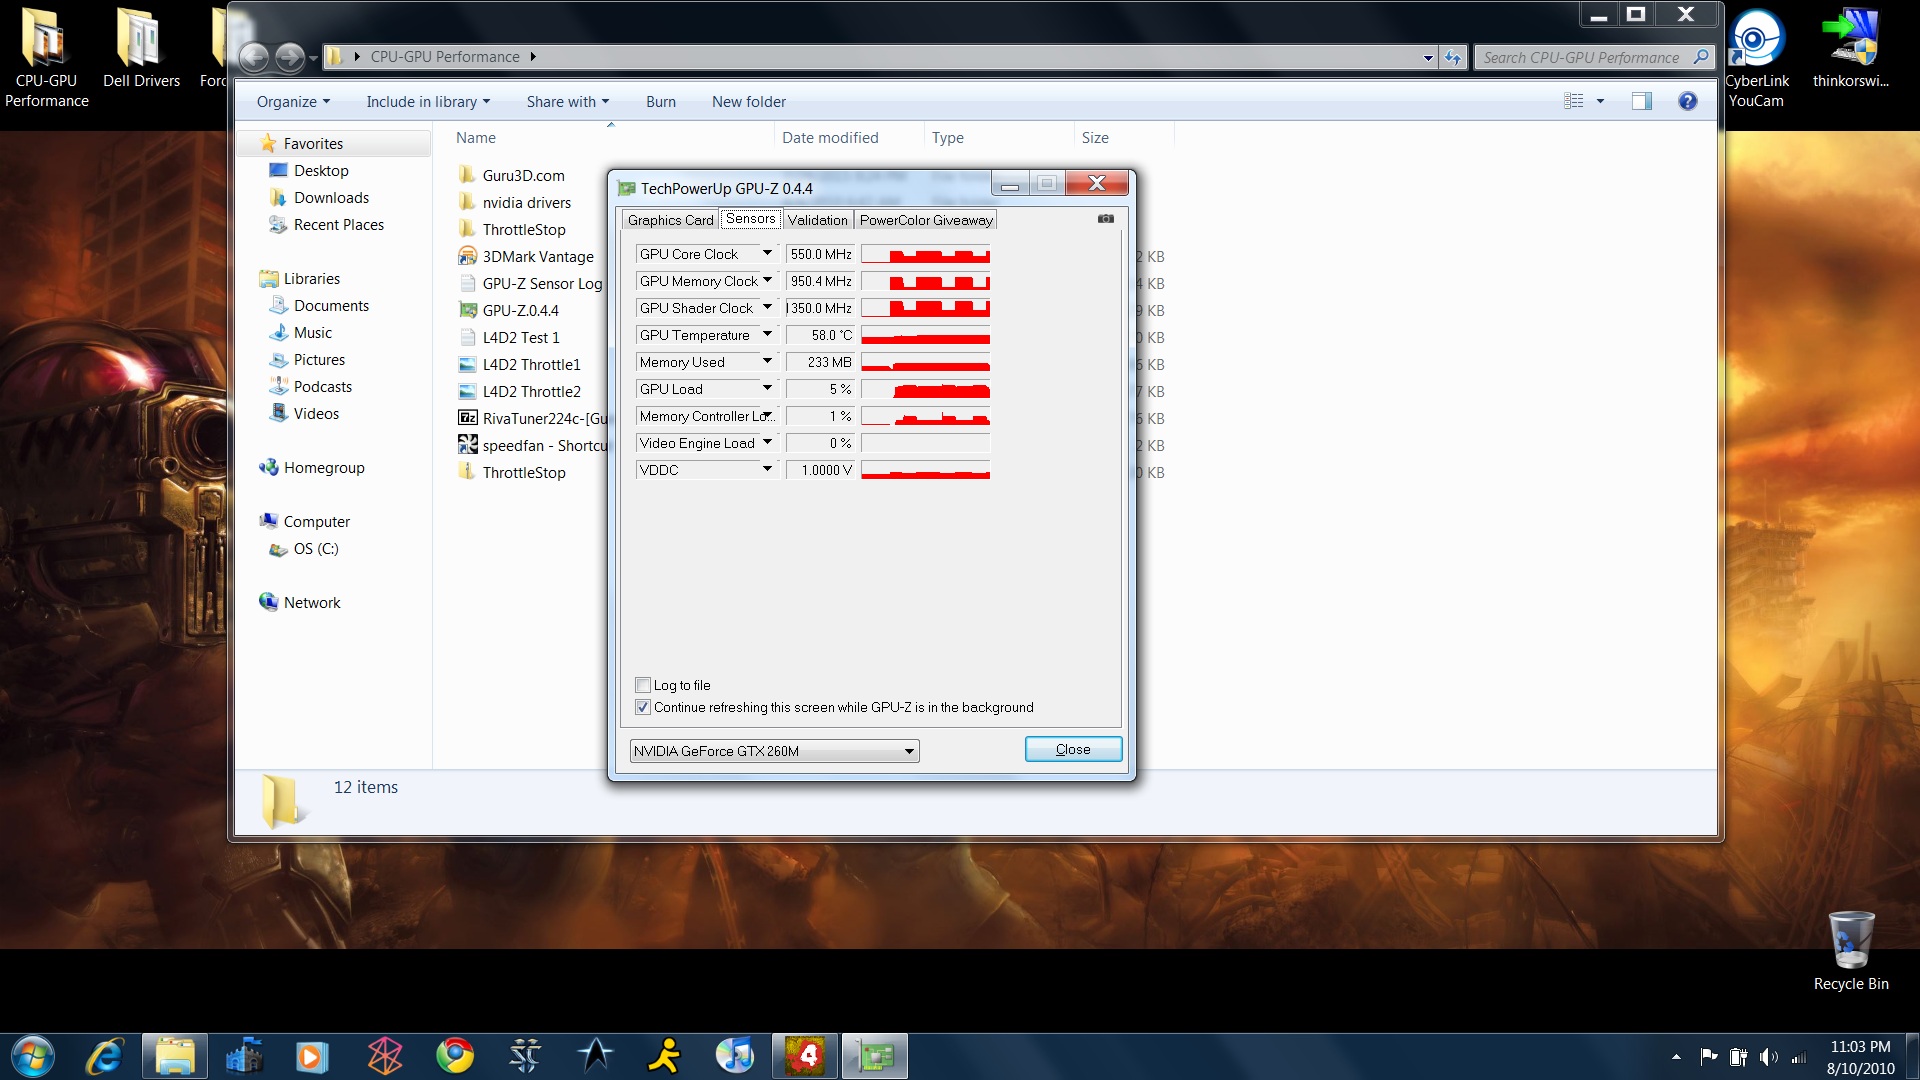Click the GPU Temperature graph
Viewport: 1920px width, 1080px height.
pyautogui.click(x=925, y=335)
